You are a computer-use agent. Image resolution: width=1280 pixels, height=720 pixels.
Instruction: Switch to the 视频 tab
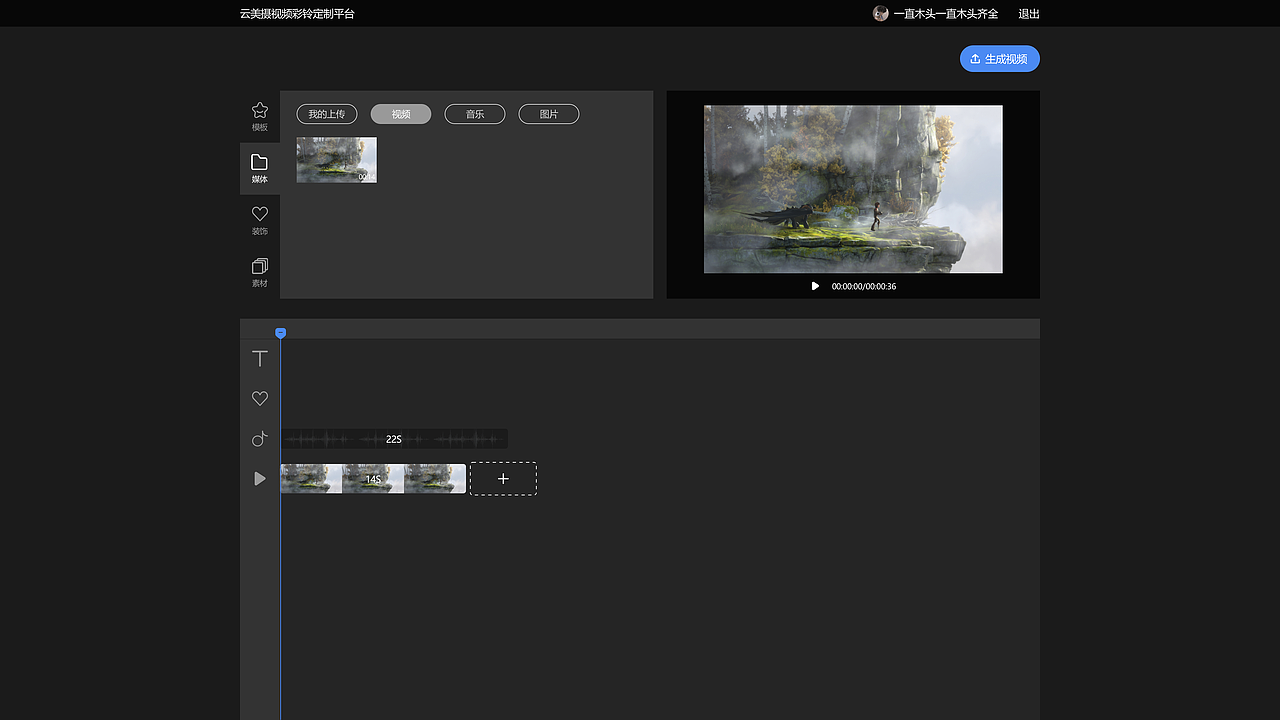tap(401, 114)
